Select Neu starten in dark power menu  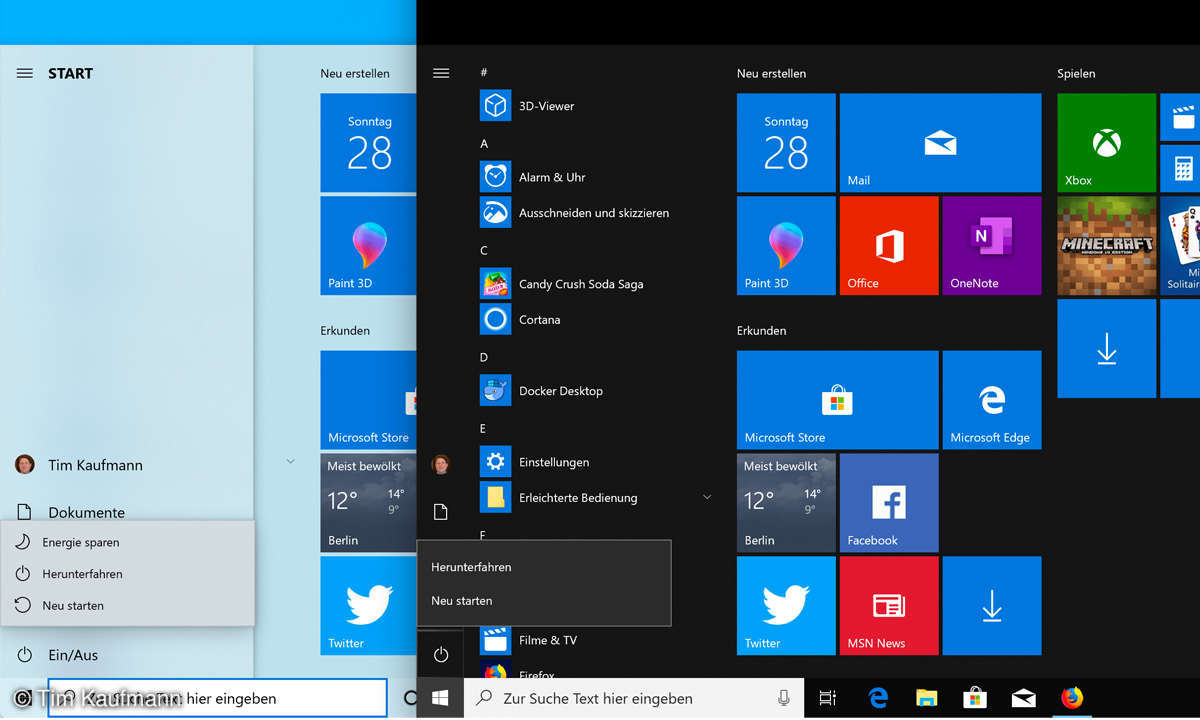(x=544, y=601)
